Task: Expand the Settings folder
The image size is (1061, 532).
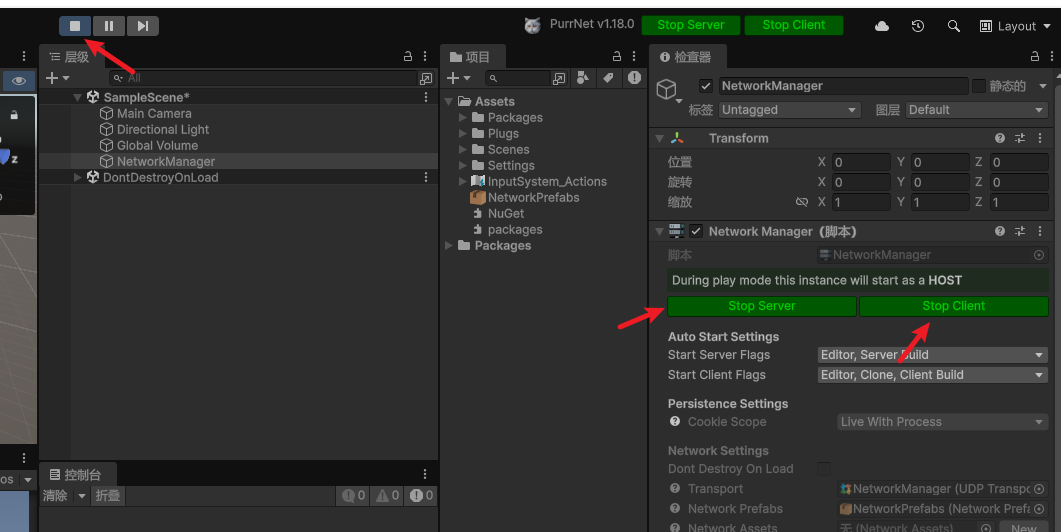Action: [x=463, y=166]
